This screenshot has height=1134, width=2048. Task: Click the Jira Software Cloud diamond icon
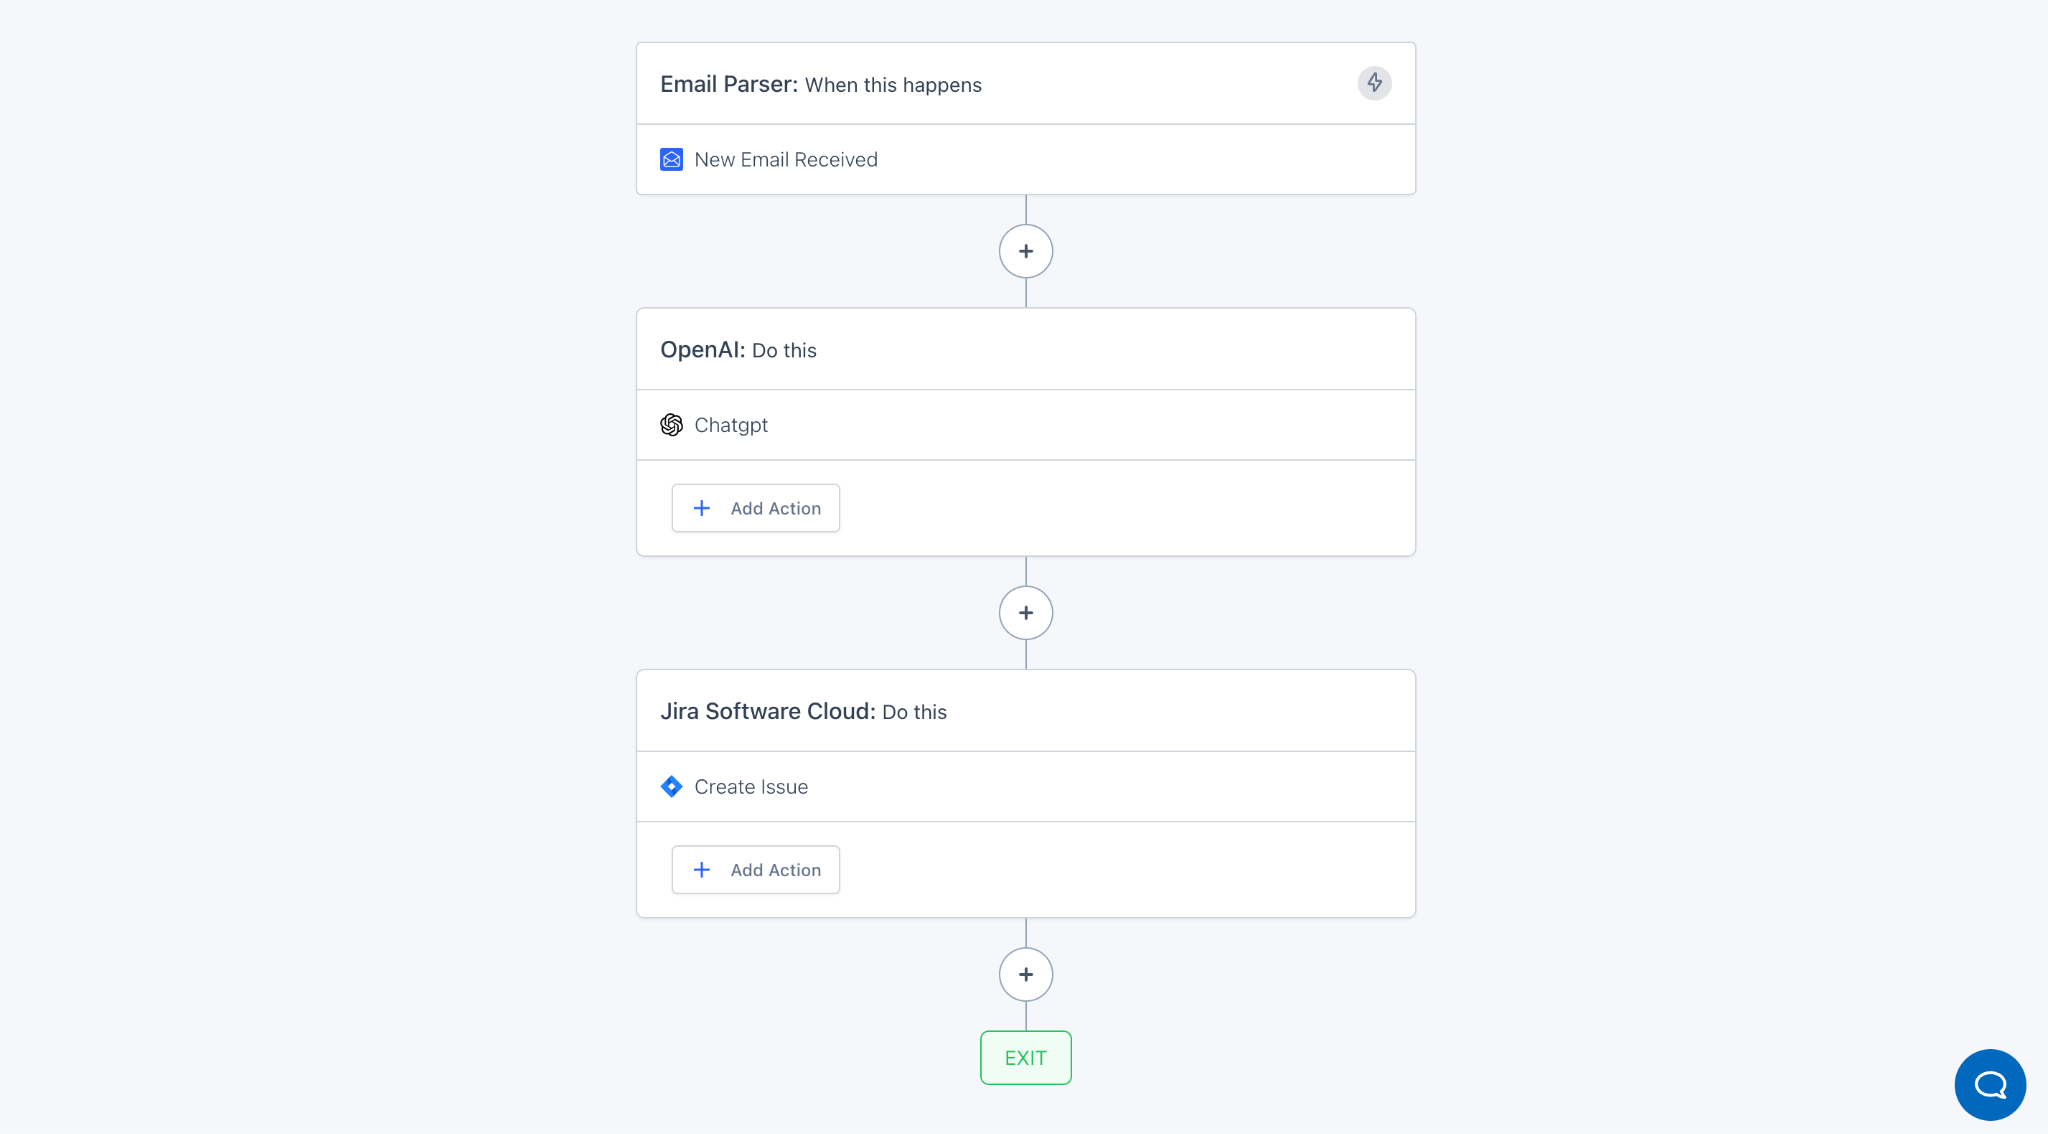671,786
